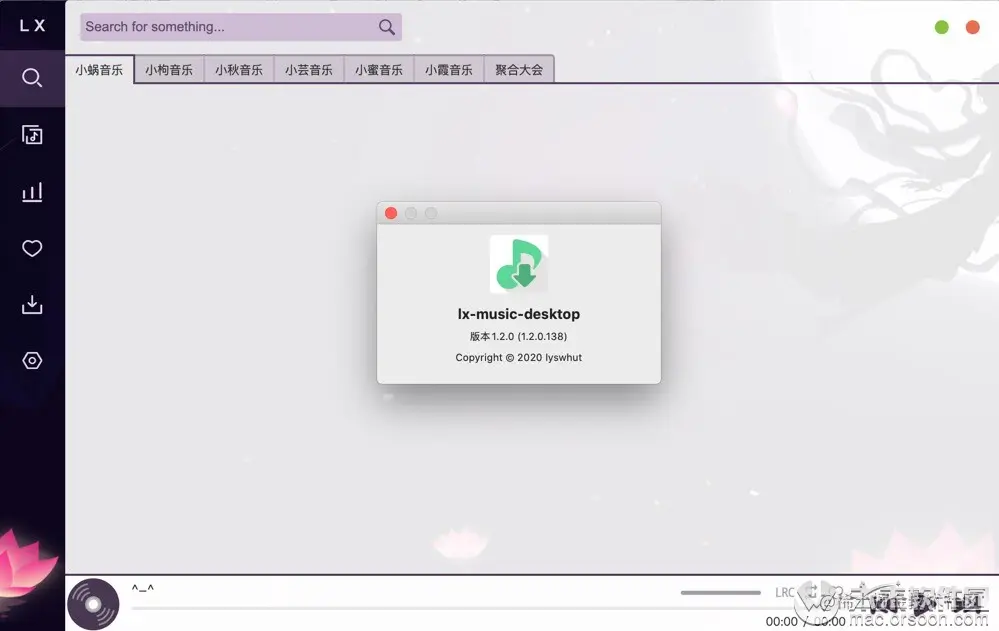
Task: Adjust the volume slider bar
Action: (x=721, y=592)
